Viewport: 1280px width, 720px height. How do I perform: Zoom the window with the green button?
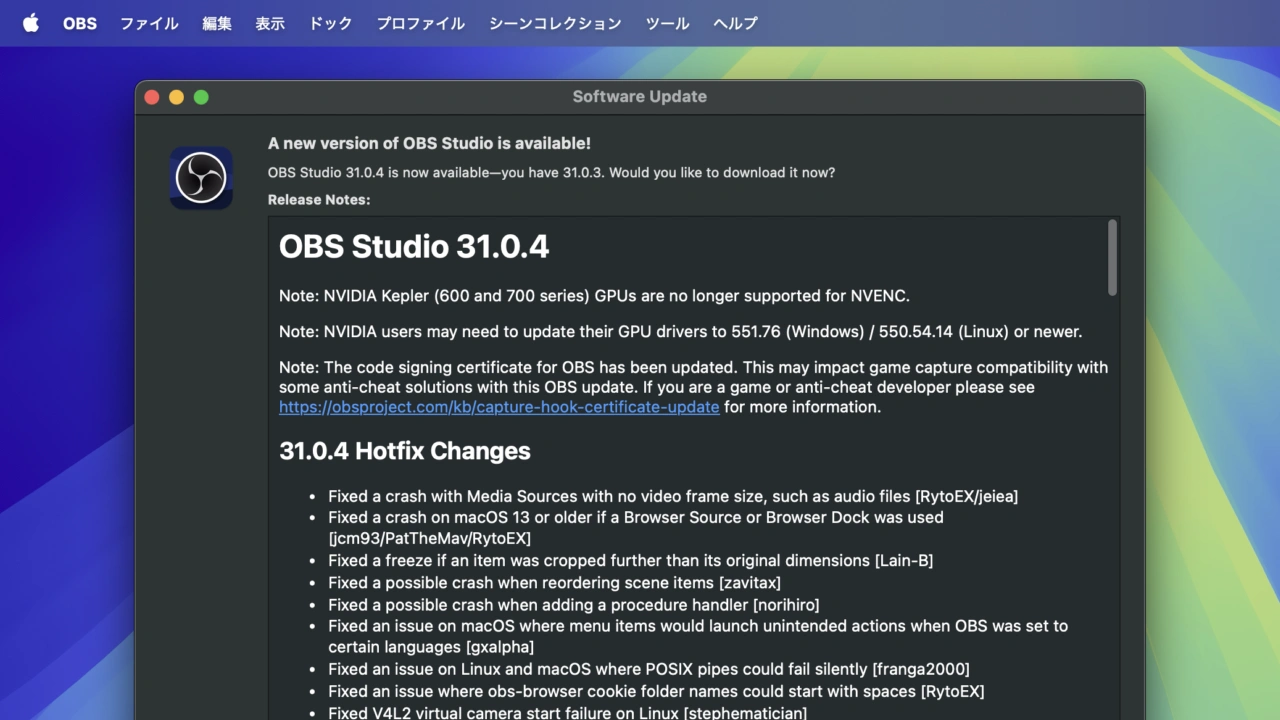point(201,97)
